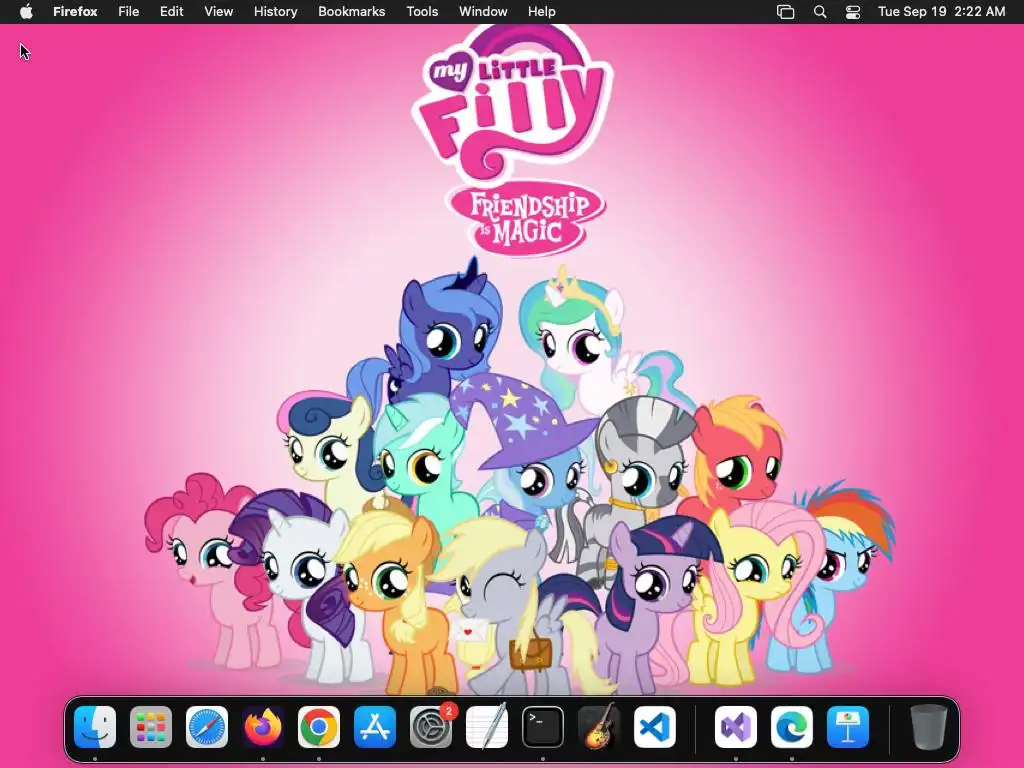Viewport: 1024px width, 768px height.
Task: Click the date and time clock
Action: (942, 12)
